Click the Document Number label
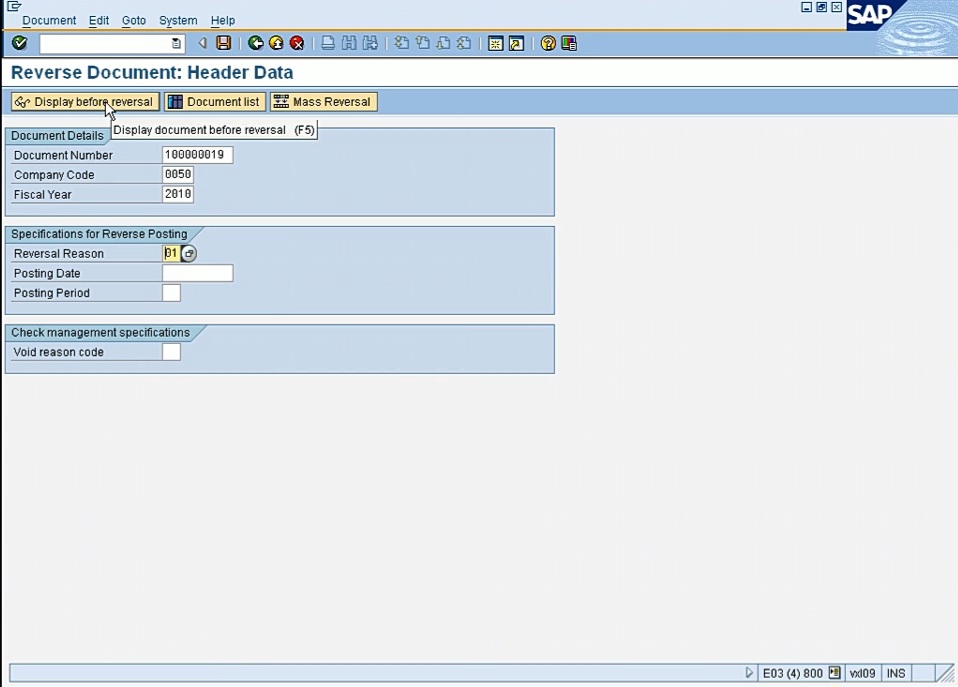The image size is (958, 687). pos(64,155)
